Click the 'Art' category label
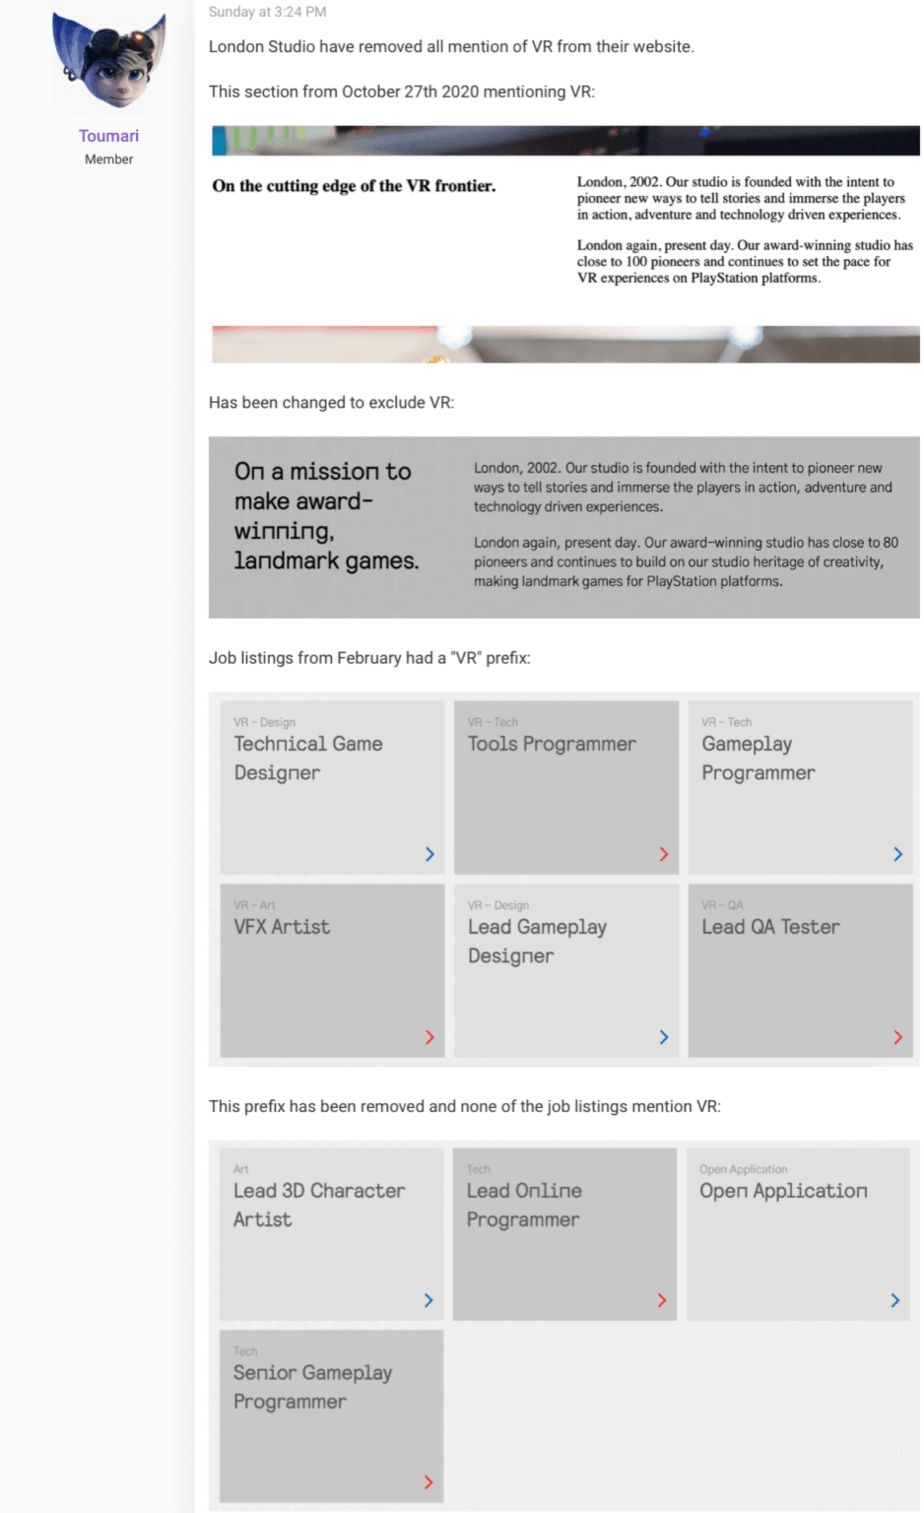The width and height of the screenshot is (924, 1513). click(241, 1169)
